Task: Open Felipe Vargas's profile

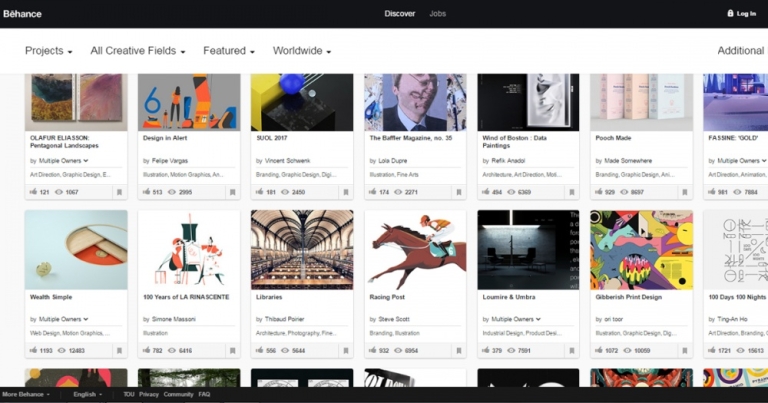Action: [x=169, y=161]
